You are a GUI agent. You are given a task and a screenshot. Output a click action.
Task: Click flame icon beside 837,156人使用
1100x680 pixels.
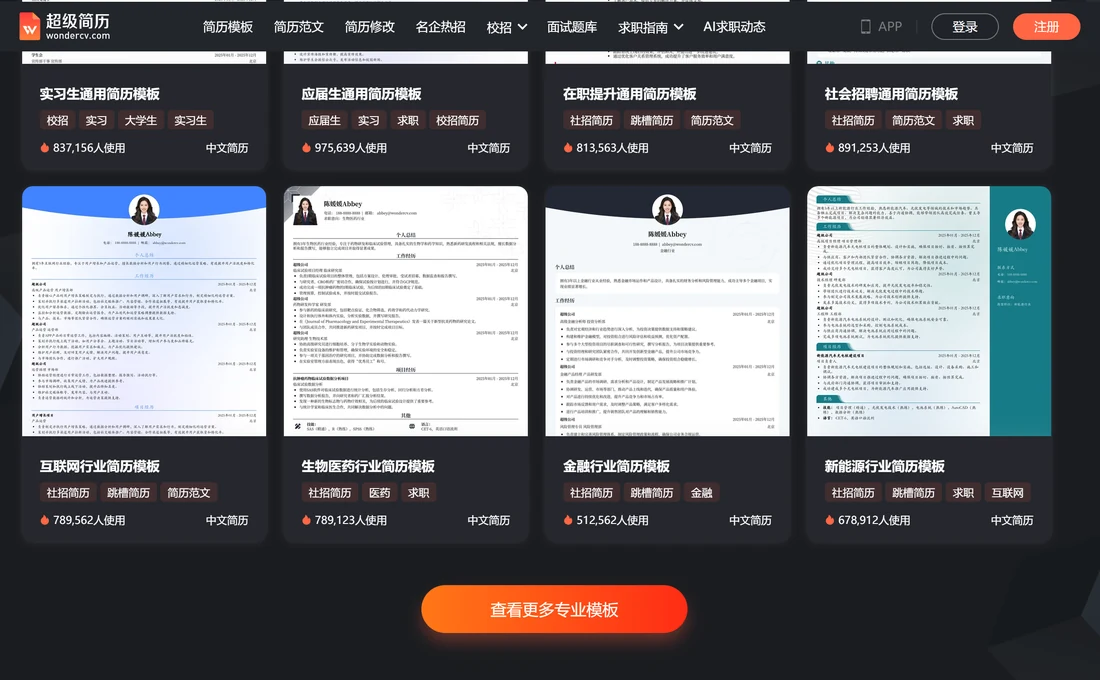[45, 148]
